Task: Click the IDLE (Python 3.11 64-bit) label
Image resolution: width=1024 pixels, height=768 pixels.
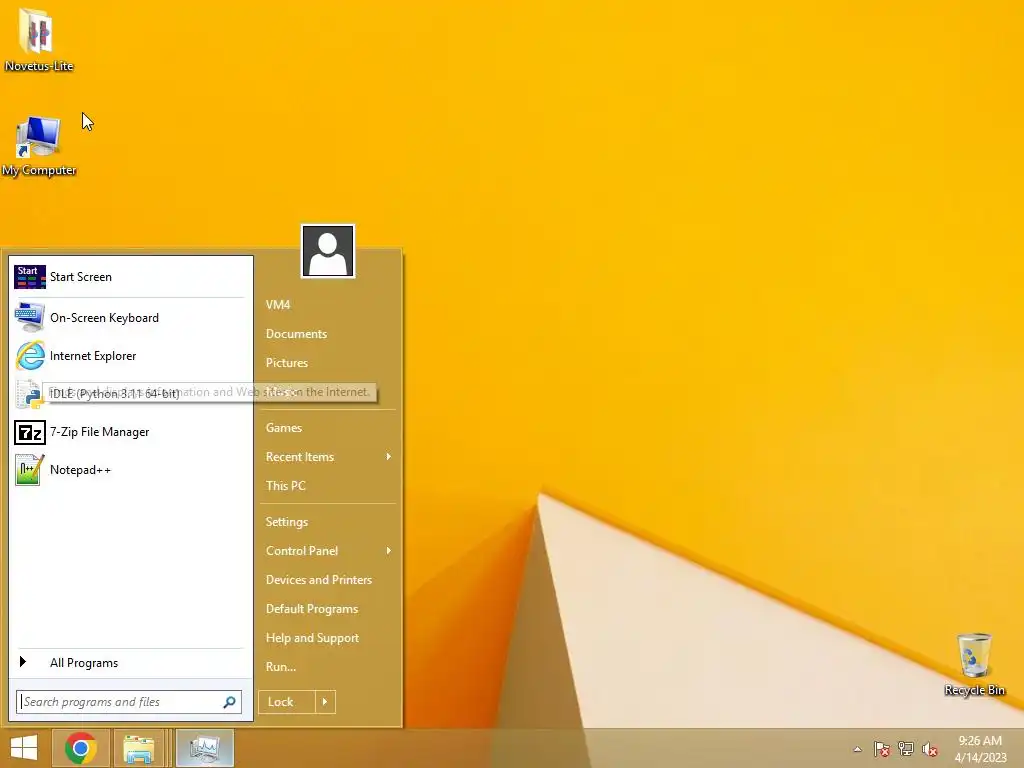Action: (115, 394)
